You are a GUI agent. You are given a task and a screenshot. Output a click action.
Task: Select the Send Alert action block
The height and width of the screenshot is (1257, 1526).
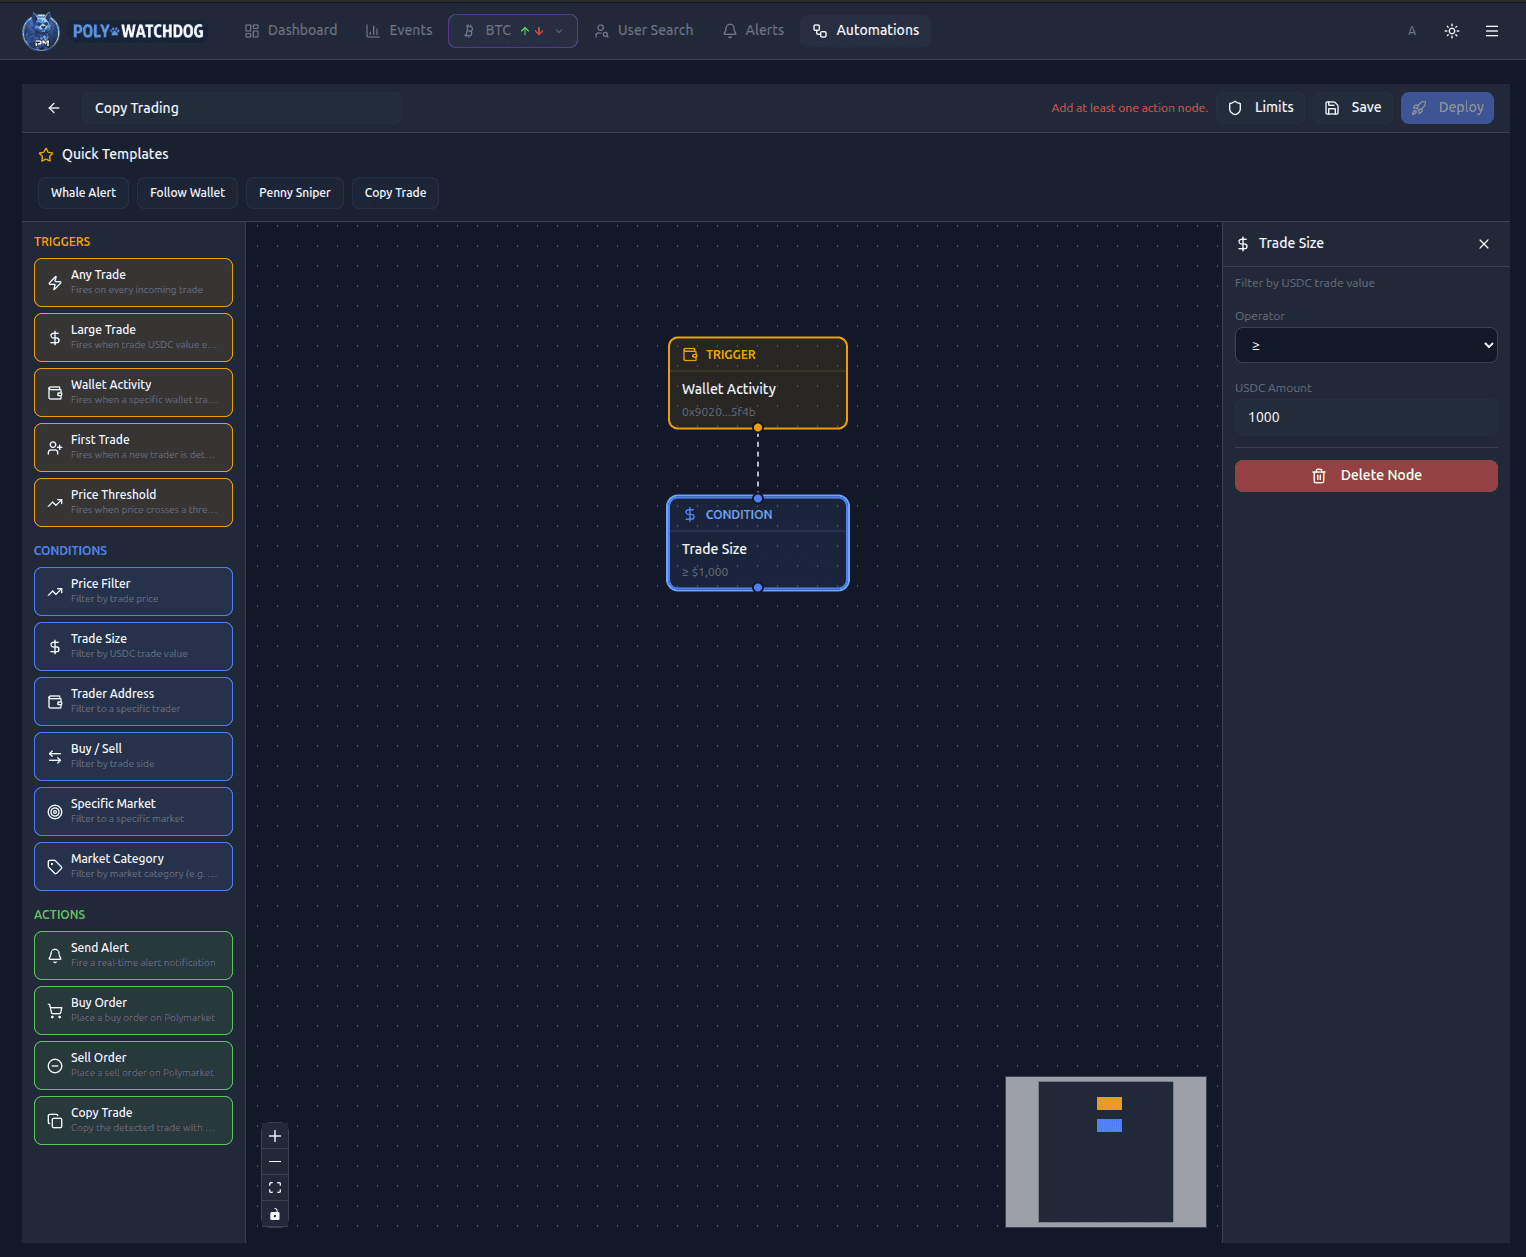click(133, 956)
